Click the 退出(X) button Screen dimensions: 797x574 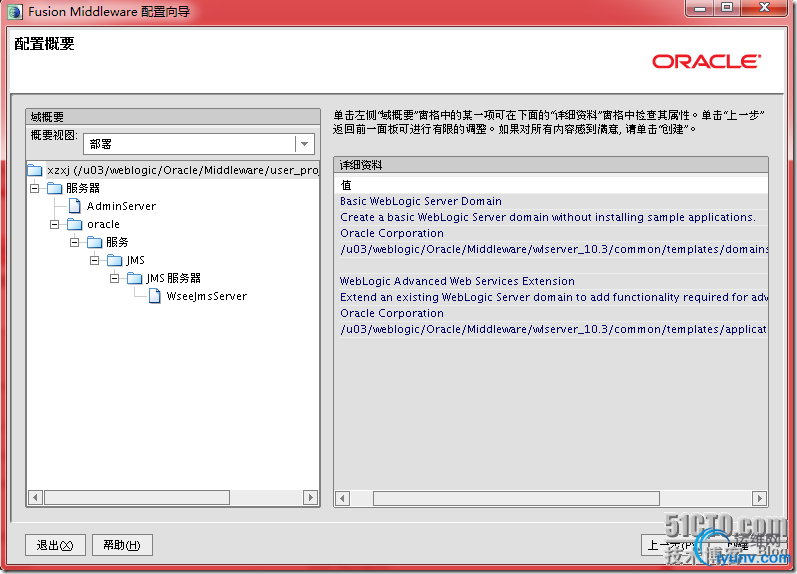click(55, 546)
